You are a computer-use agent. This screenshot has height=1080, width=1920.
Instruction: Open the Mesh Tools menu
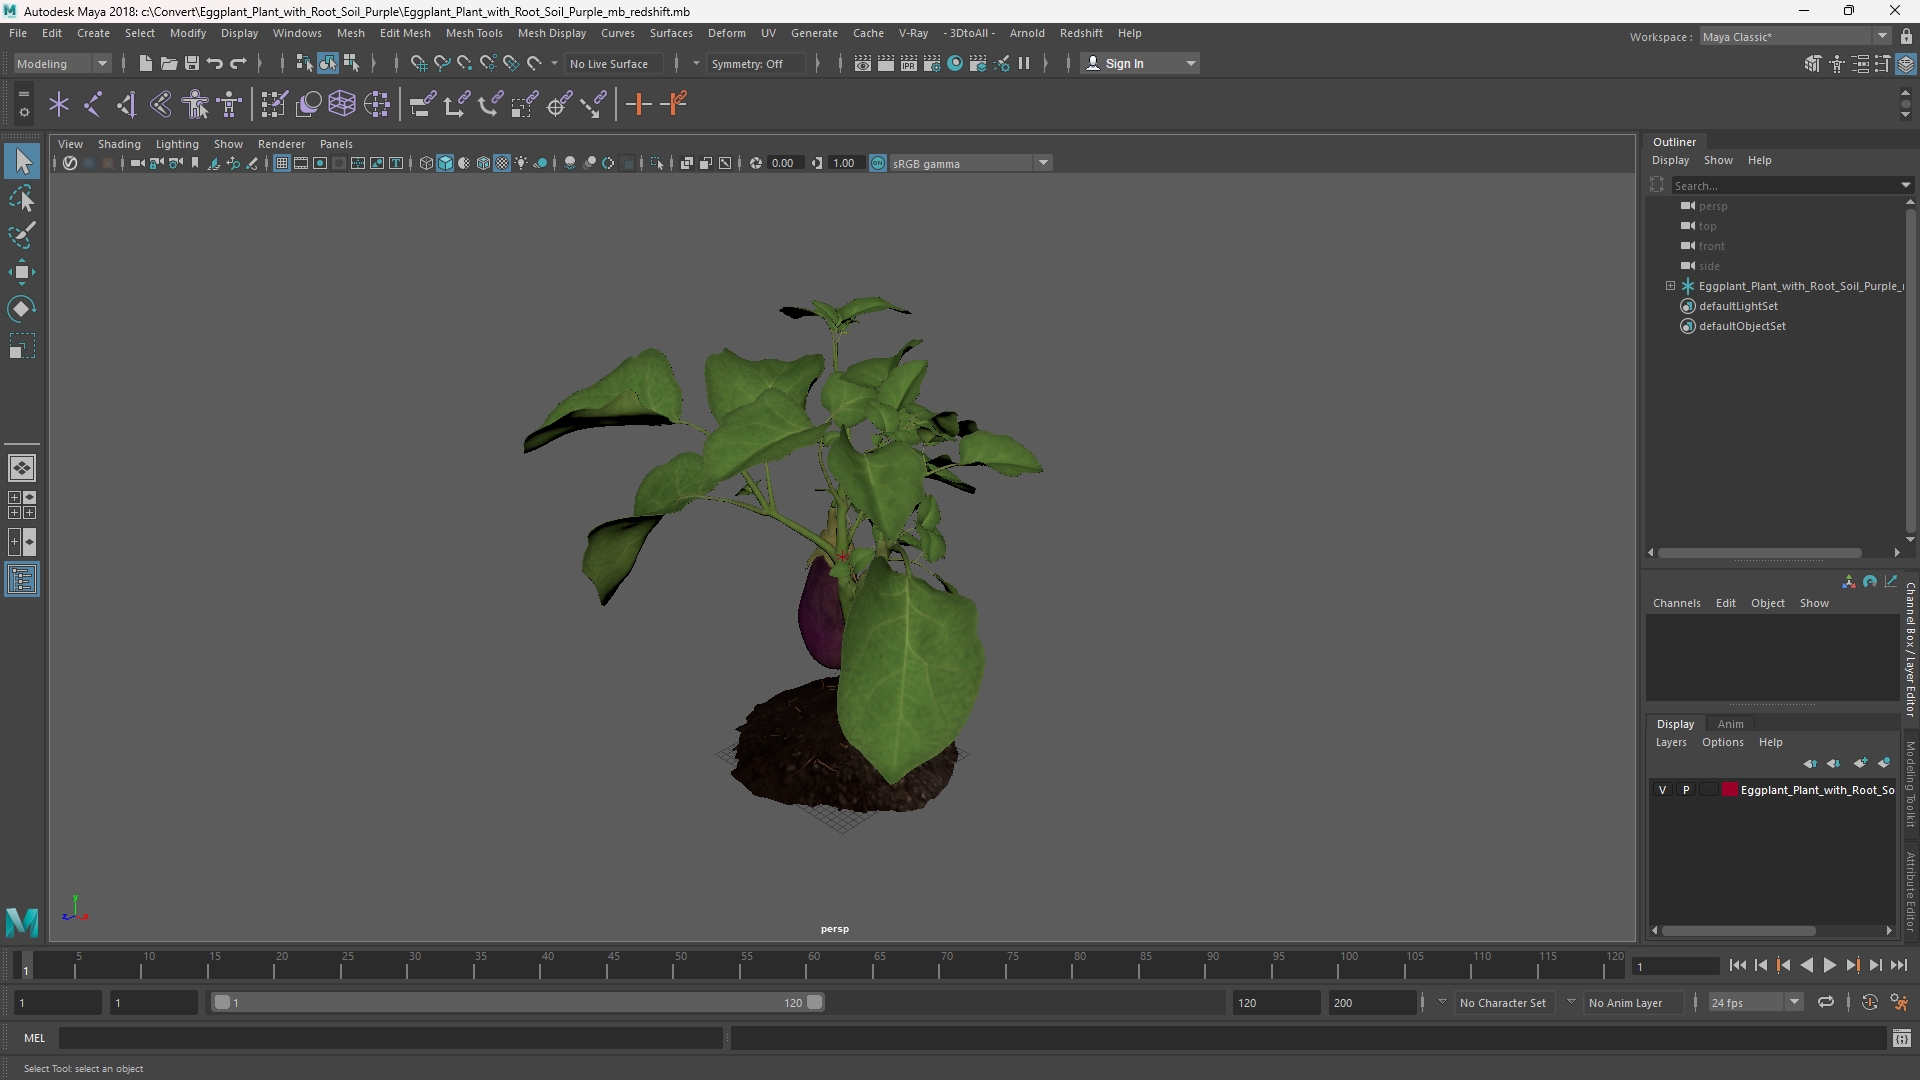[474, 33]
